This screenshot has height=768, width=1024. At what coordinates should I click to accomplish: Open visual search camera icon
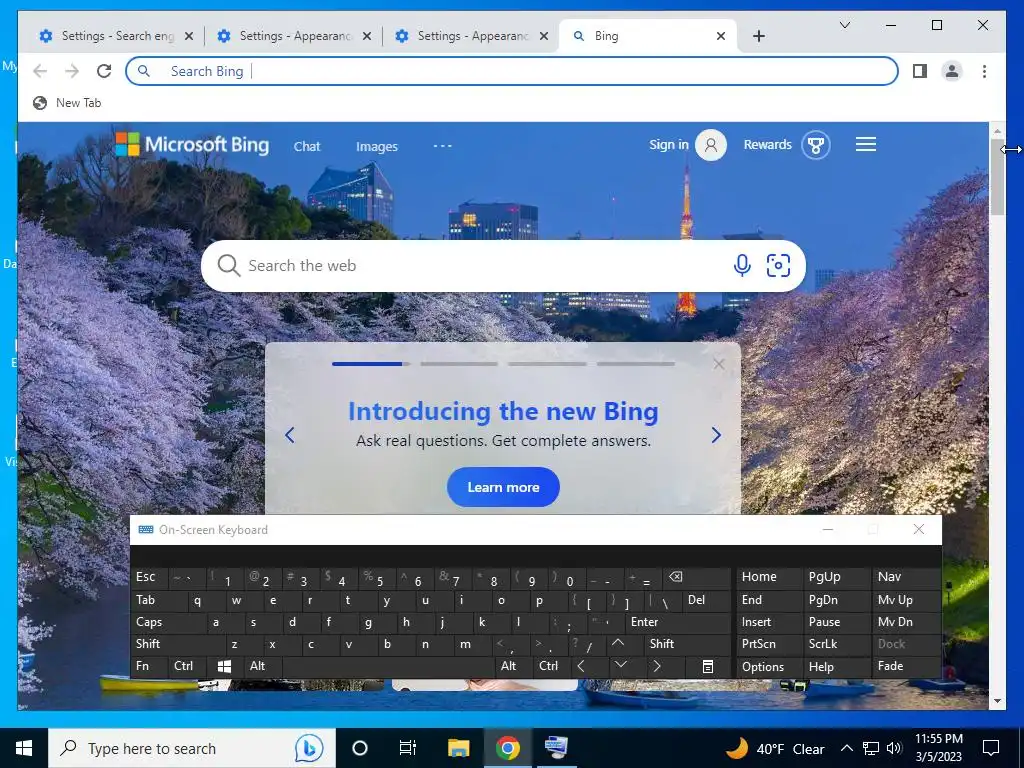tap(778, 265)
